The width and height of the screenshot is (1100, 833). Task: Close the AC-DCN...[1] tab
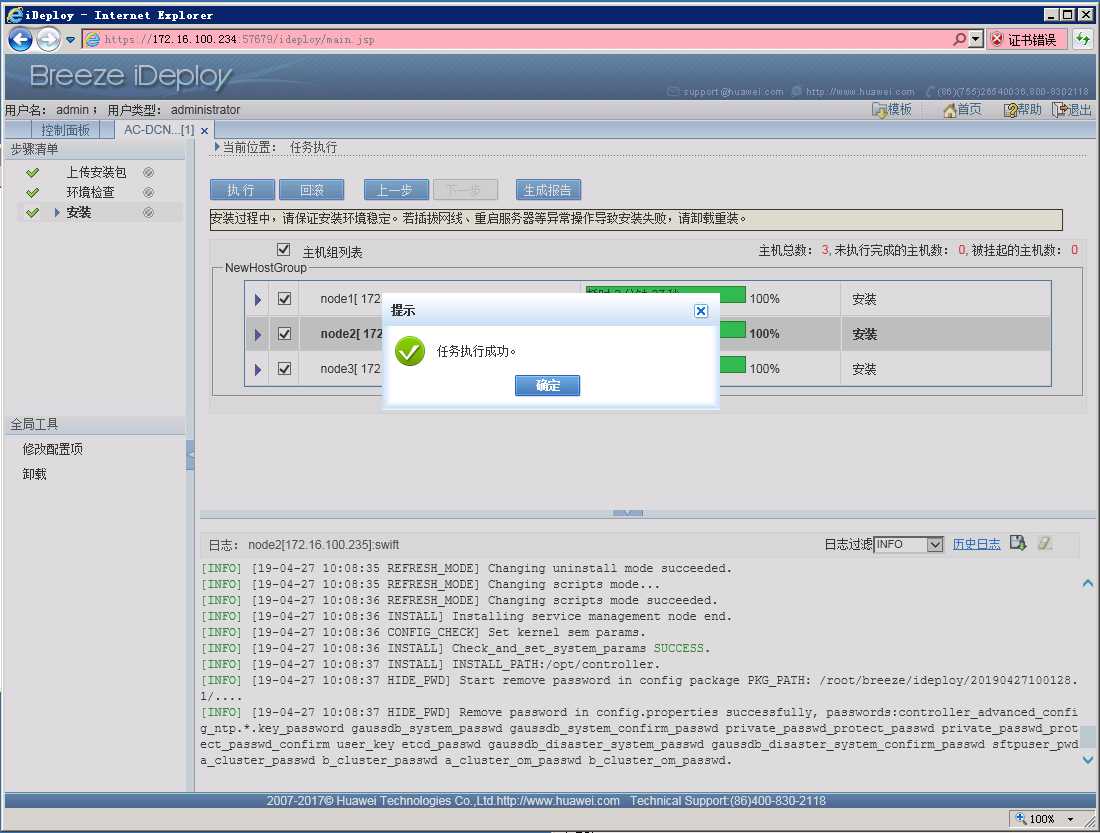tap(204, 131)
